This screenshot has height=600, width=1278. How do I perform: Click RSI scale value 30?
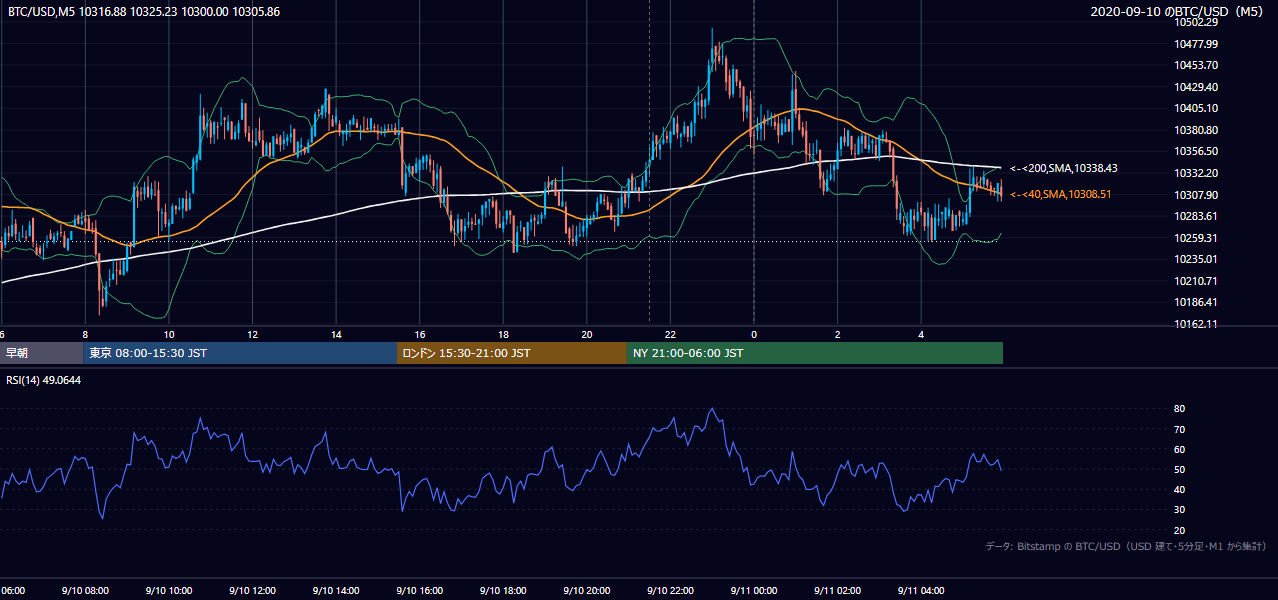(1180, 509)
